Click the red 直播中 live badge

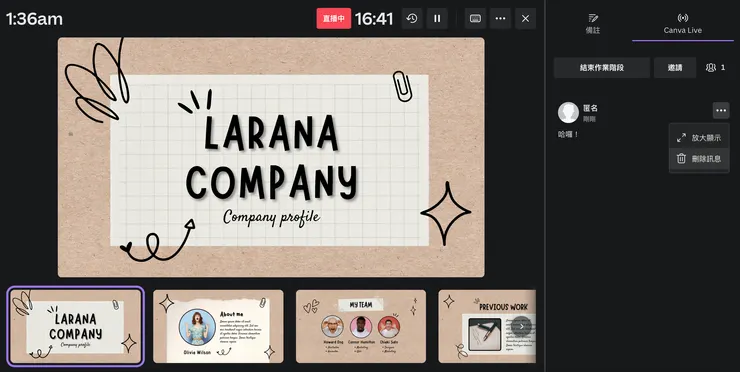334,18
